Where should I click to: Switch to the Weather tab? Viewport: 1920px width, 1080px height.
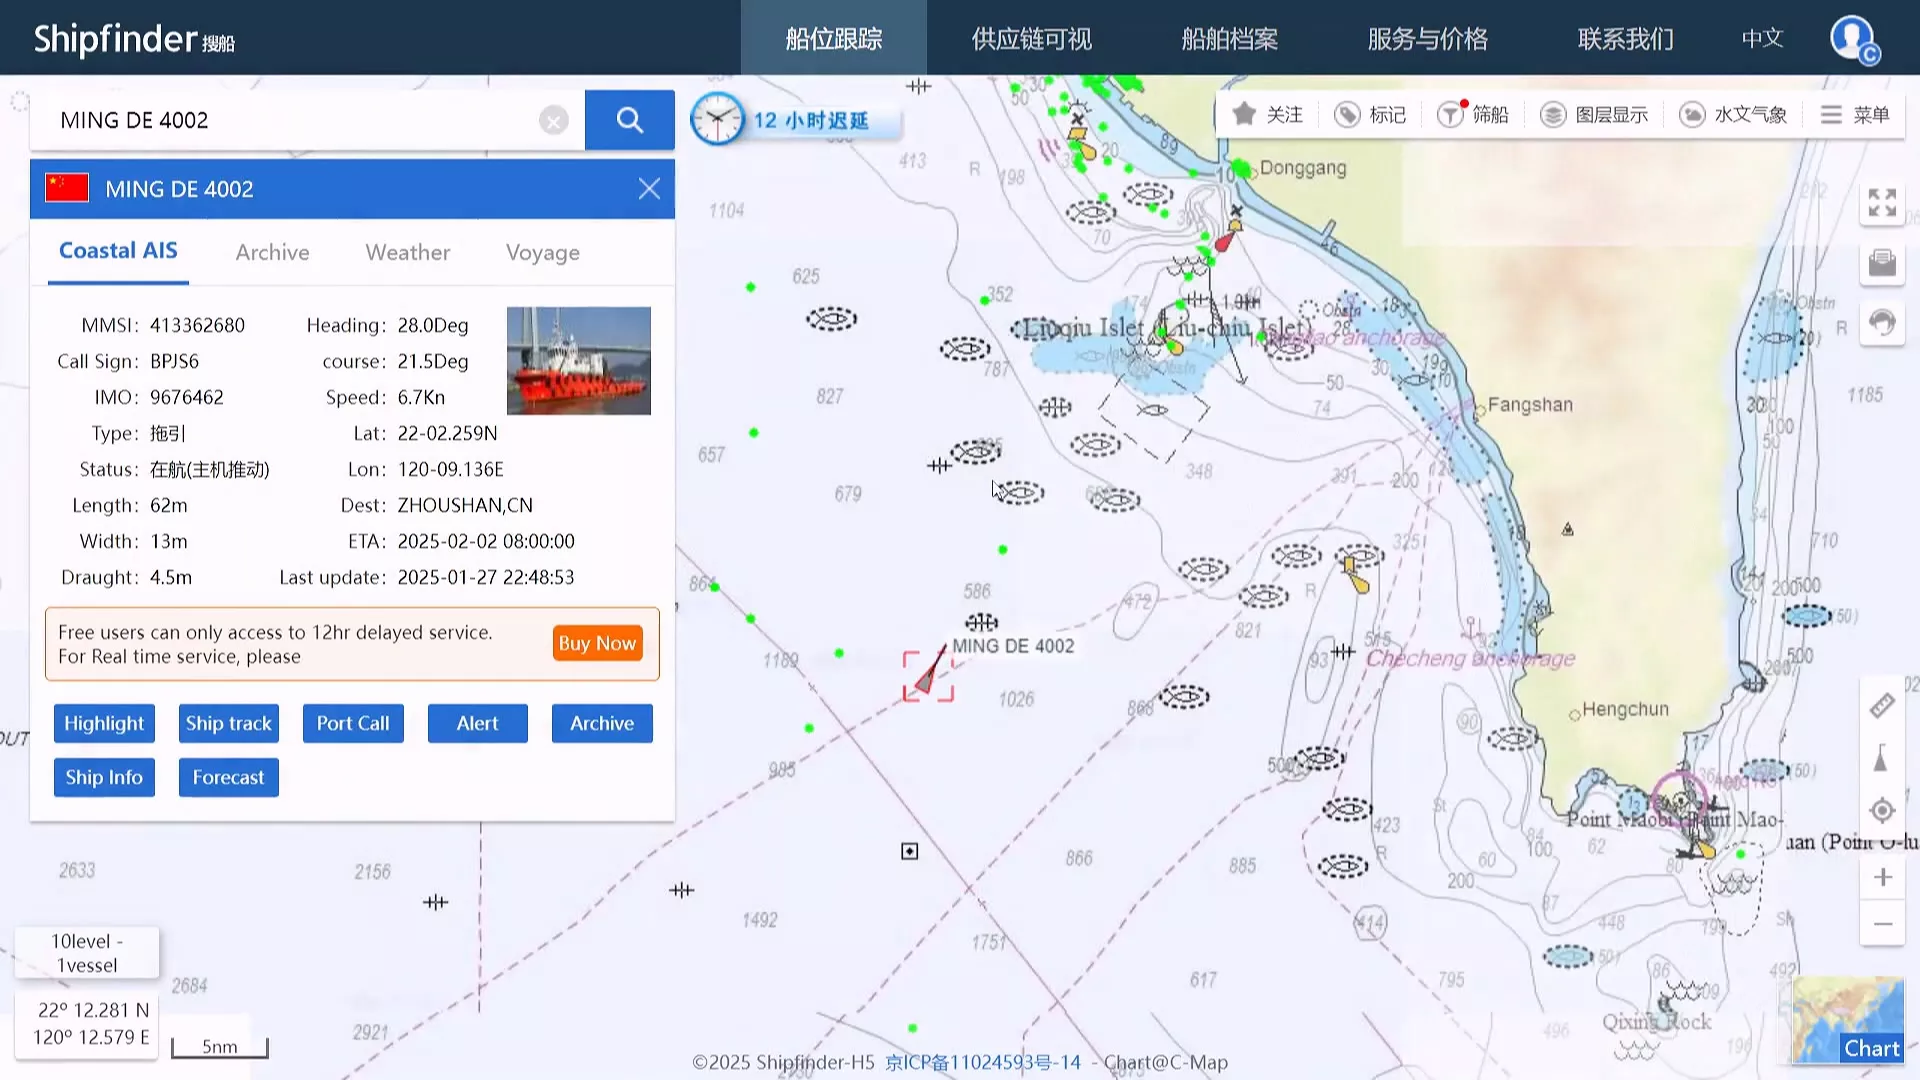[407, 253]
